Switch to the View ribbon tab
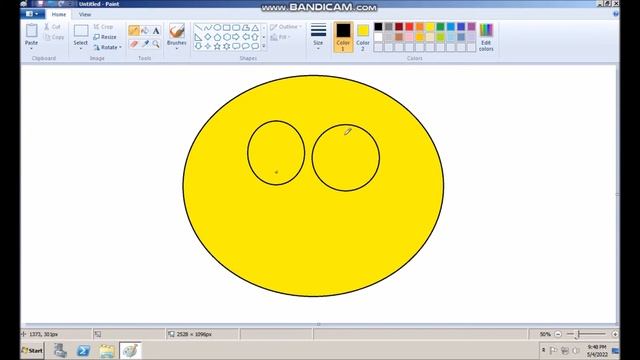This screenshot has height=360, width=640. tap(84, 14)
